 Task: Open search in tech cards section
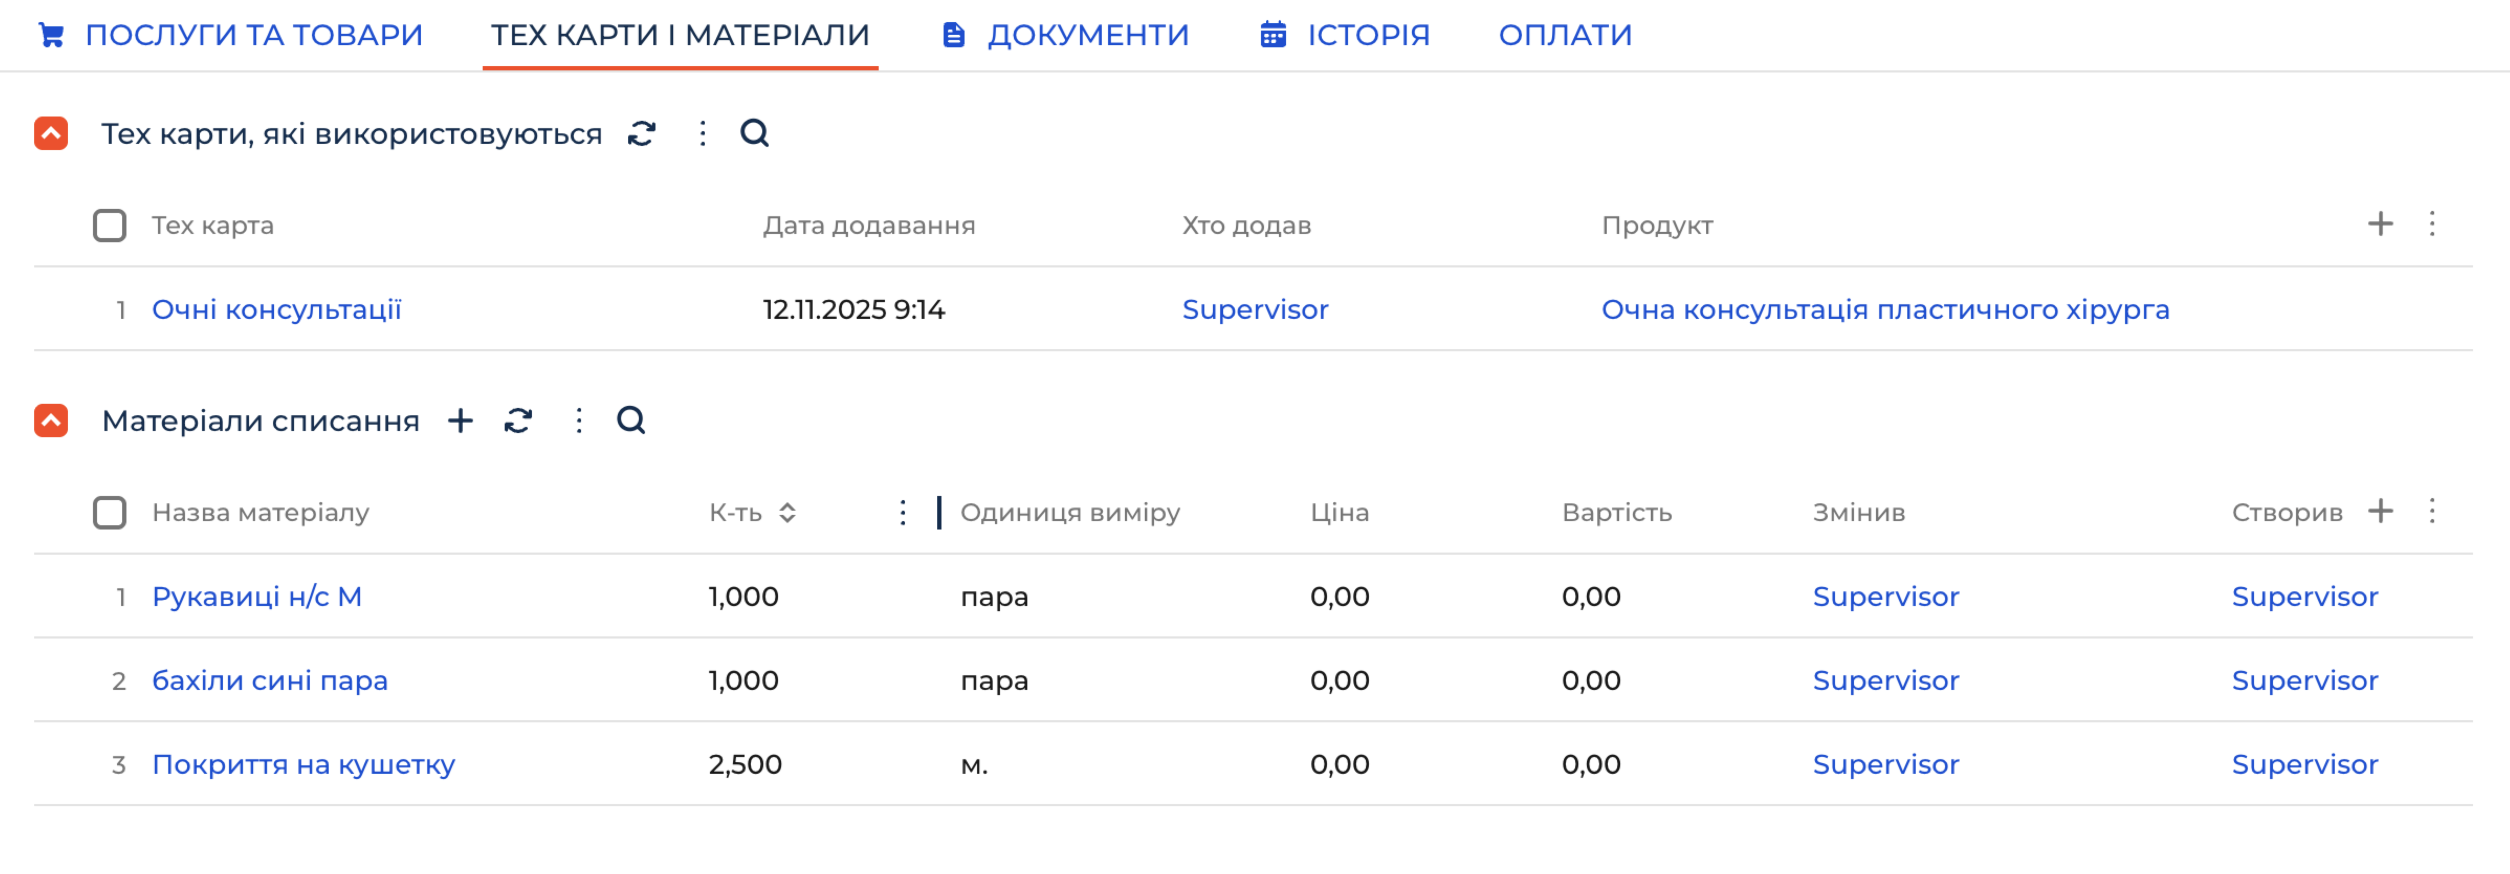[754, 133]
